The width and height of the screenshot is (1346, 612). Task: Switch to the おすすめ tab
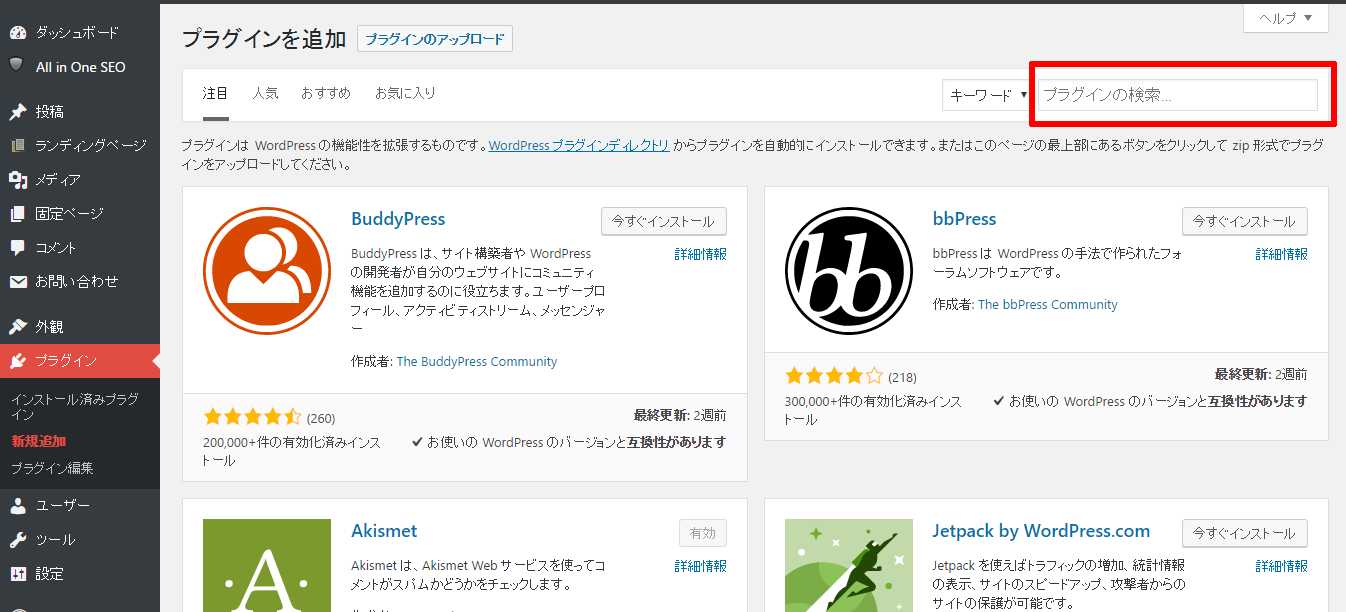tap(326, 93)
